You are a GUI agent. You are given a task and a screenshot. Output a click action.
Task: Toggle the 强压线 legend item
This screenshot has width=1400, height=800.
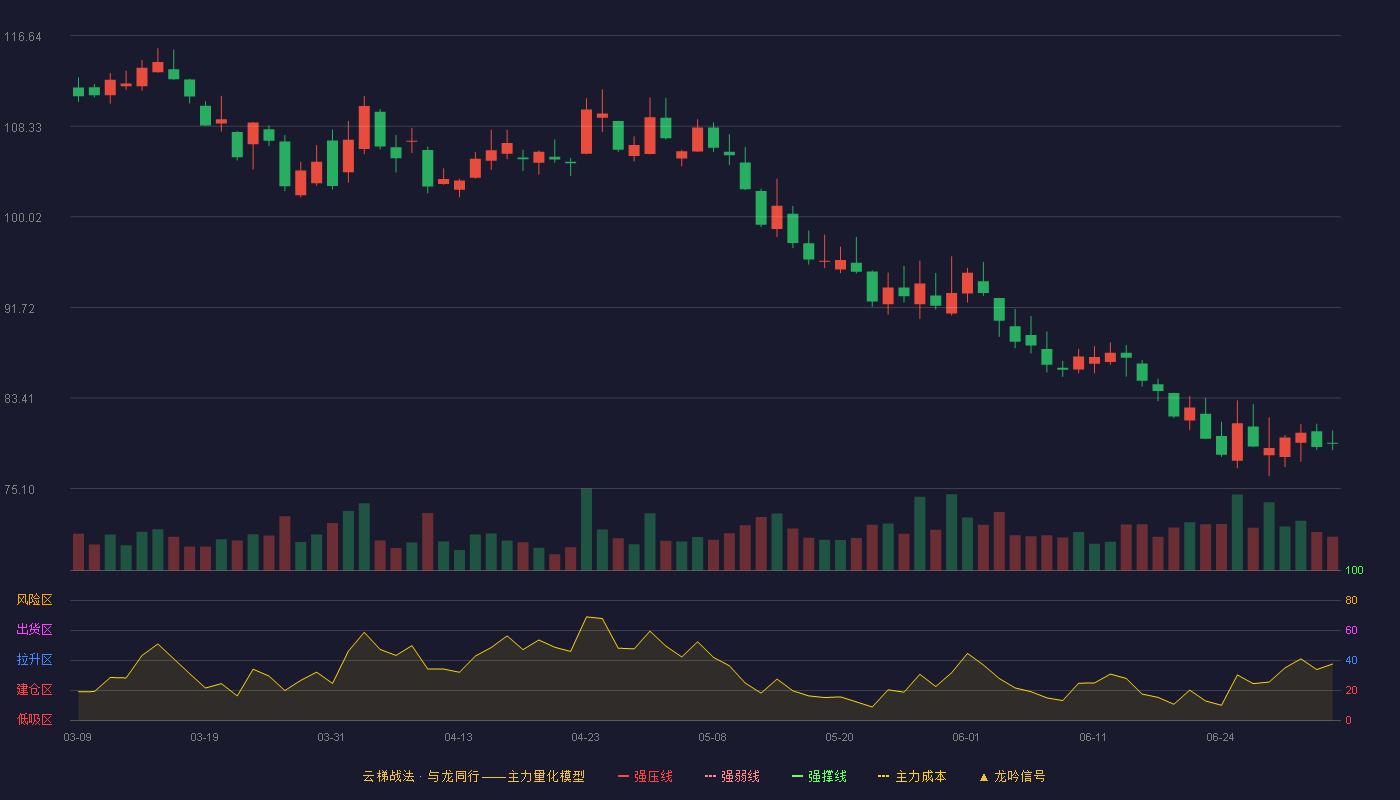[x=645, y=776]
